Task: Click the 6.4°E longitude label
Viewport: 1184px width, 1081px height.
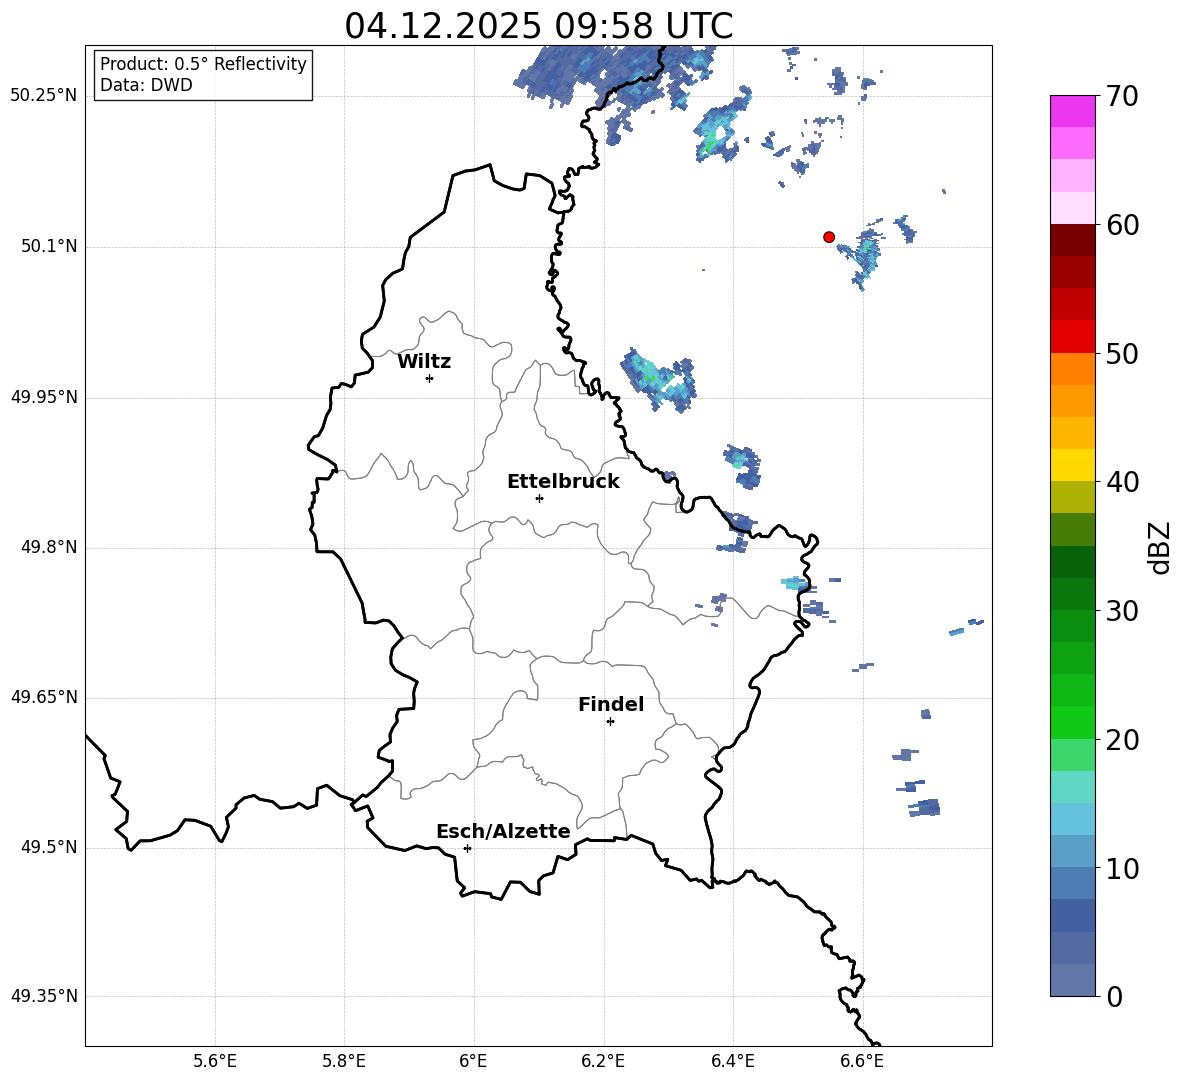Action: (732, 1061)
